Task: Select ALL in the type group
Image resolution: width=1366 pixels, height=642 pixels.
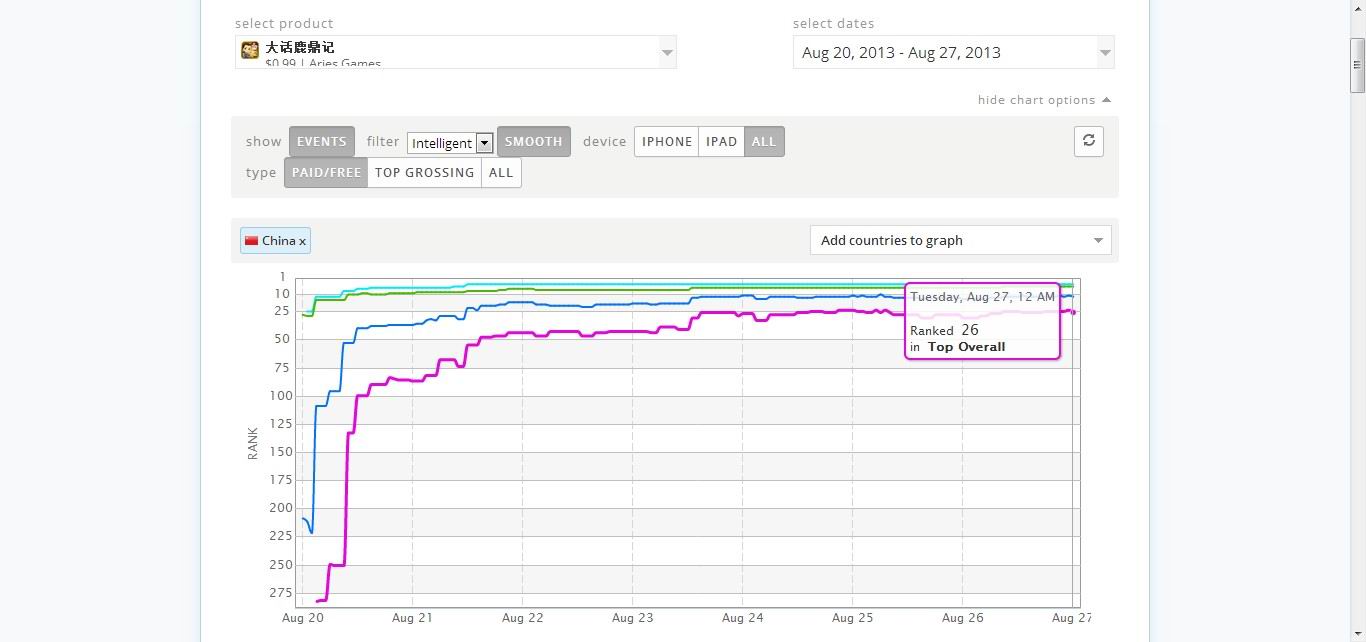Action: [501, 173]
